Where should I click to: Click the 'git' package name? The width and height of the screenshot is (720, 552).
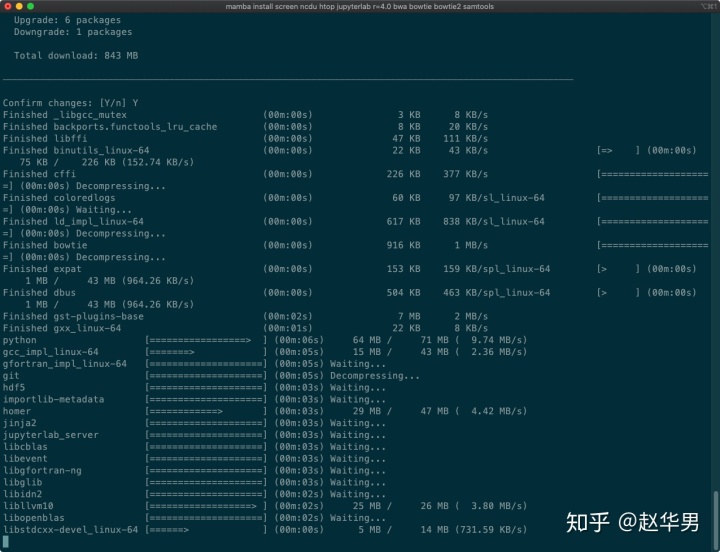click(x=11, y=376)
